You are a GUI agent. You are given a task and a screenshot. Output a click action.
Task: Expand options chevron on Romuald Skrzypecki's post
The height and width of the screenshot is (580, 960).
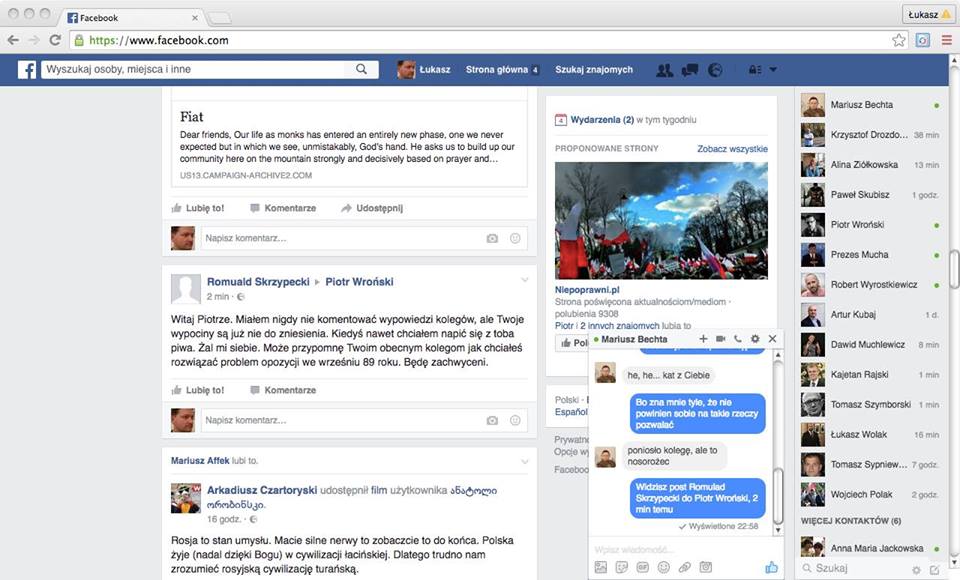pos(525,280)
